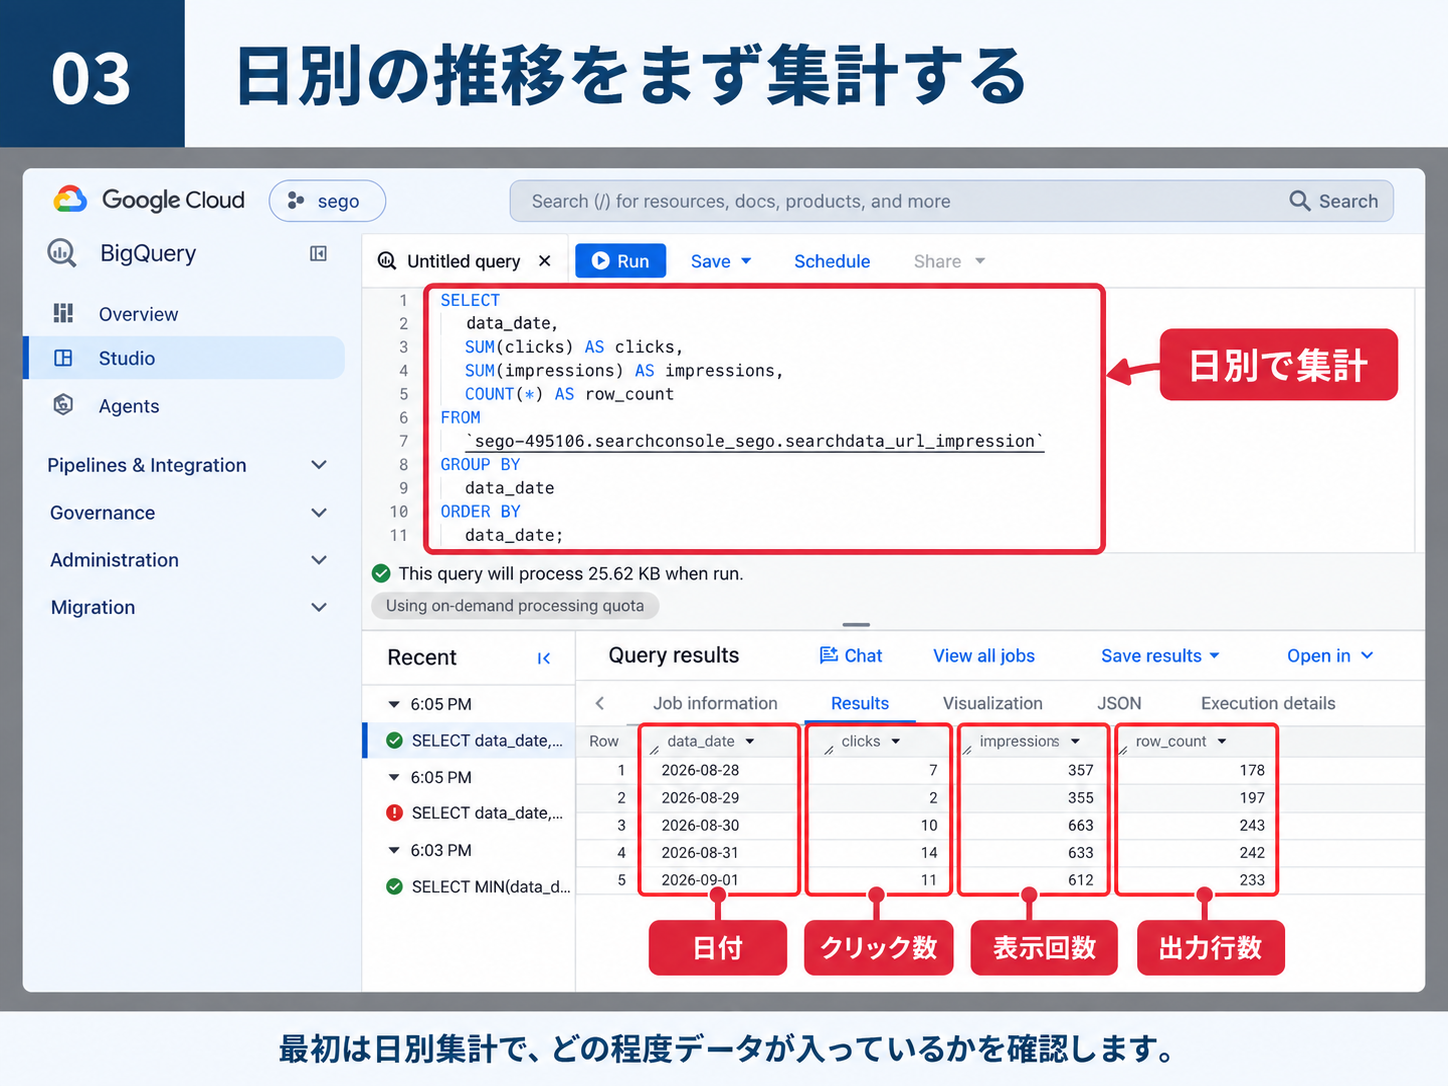Switch to the Results tab
The image size is (1448, 1086).
(860, 703)
